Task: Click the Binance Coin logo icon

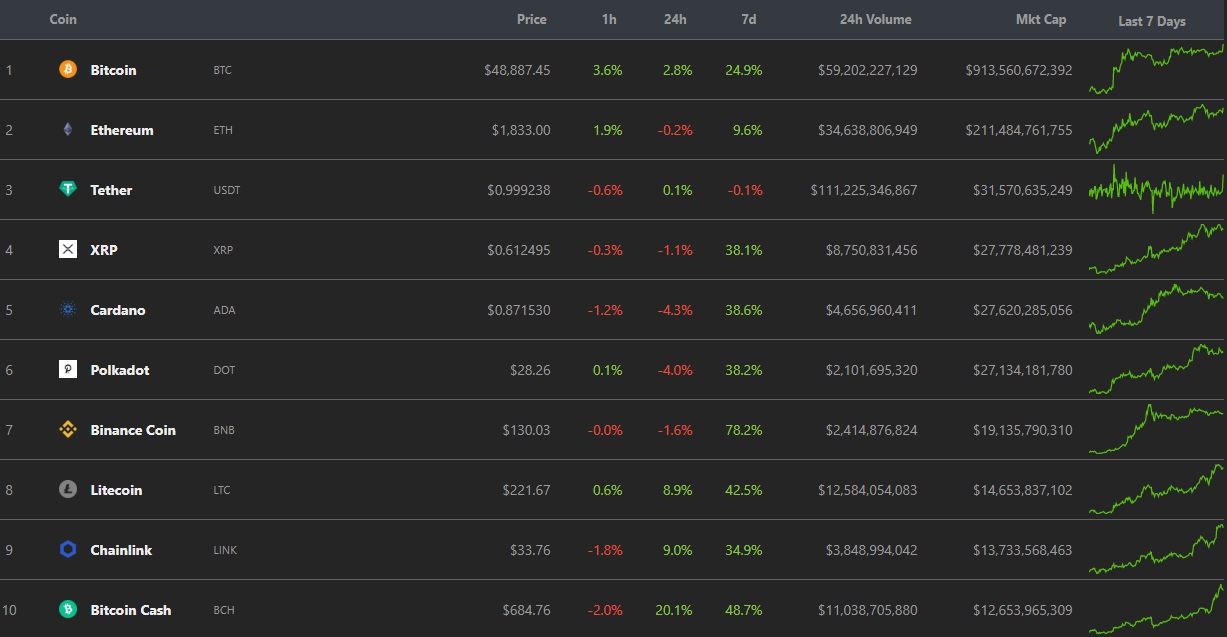Action: click(x=68, y=430)
